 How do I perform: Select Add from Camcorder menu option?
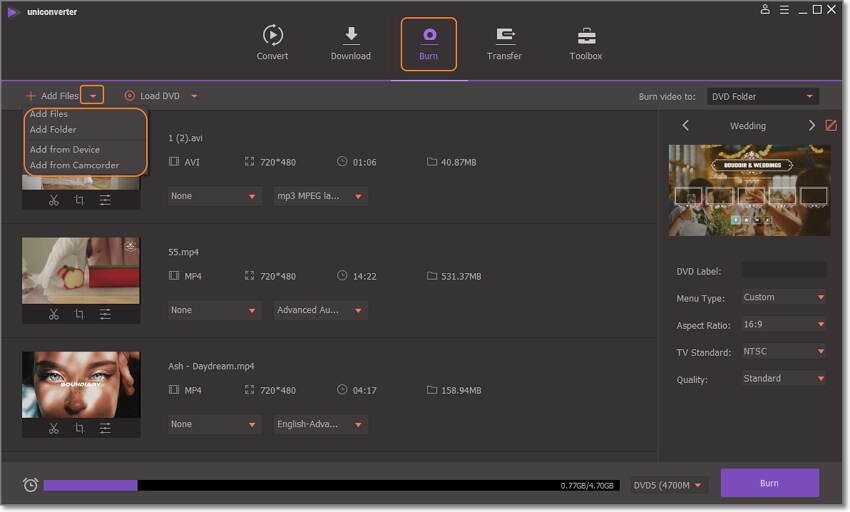(74, 165)
